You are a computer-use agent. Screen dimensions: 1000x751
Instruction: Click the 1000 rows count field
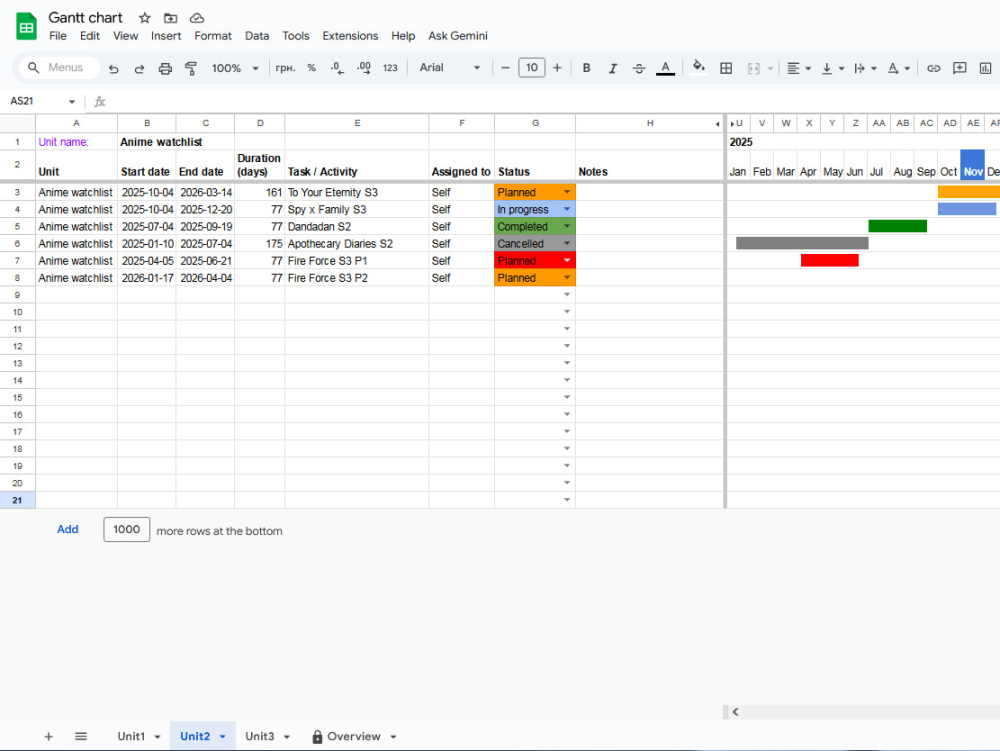tap(127, 529)
